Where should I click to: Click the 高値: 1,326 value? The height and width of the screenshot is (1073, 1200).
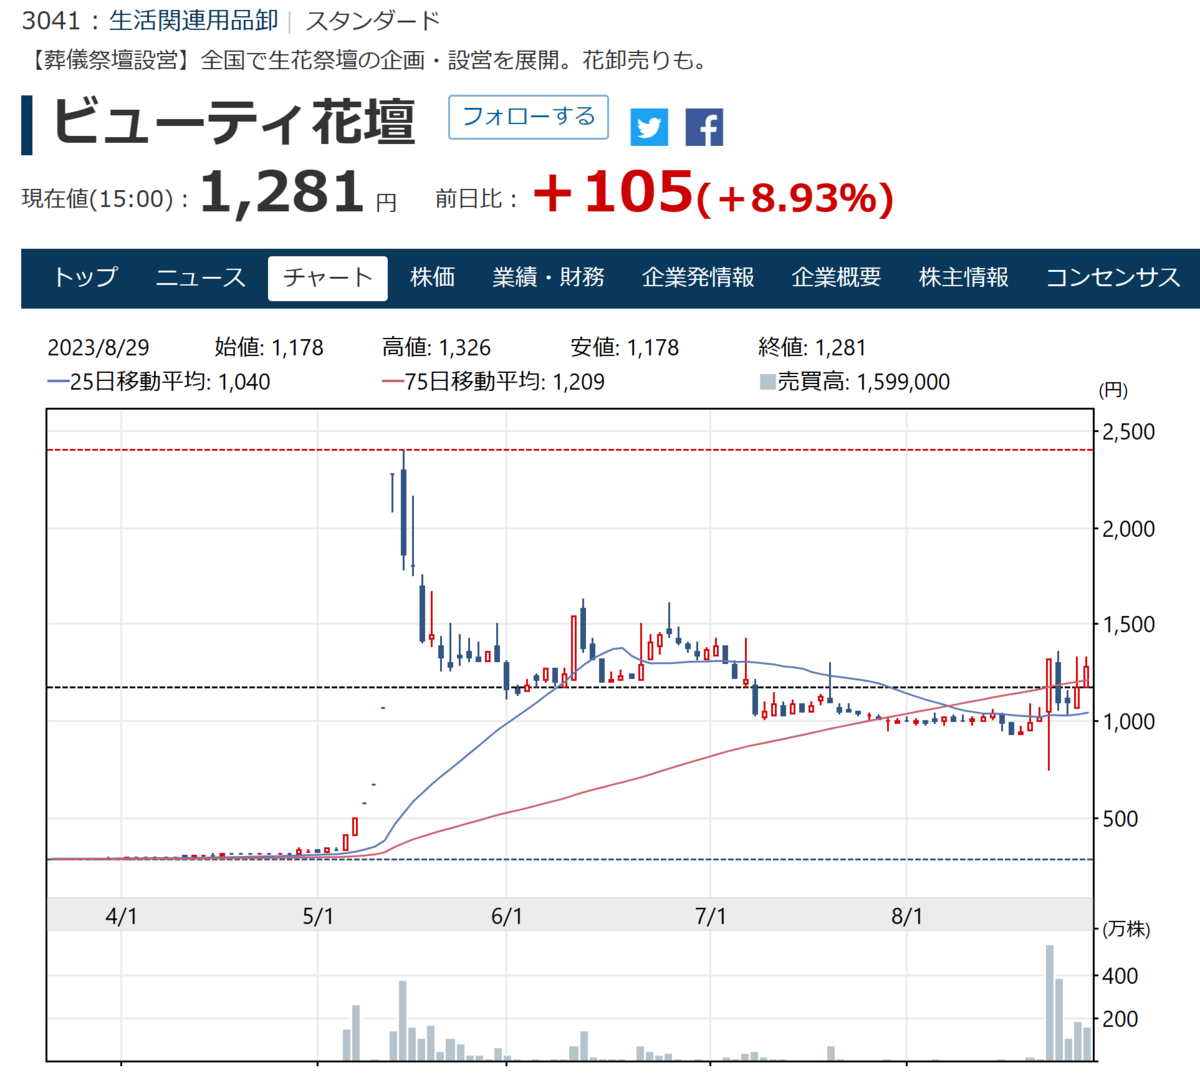[x=436, y=347]
